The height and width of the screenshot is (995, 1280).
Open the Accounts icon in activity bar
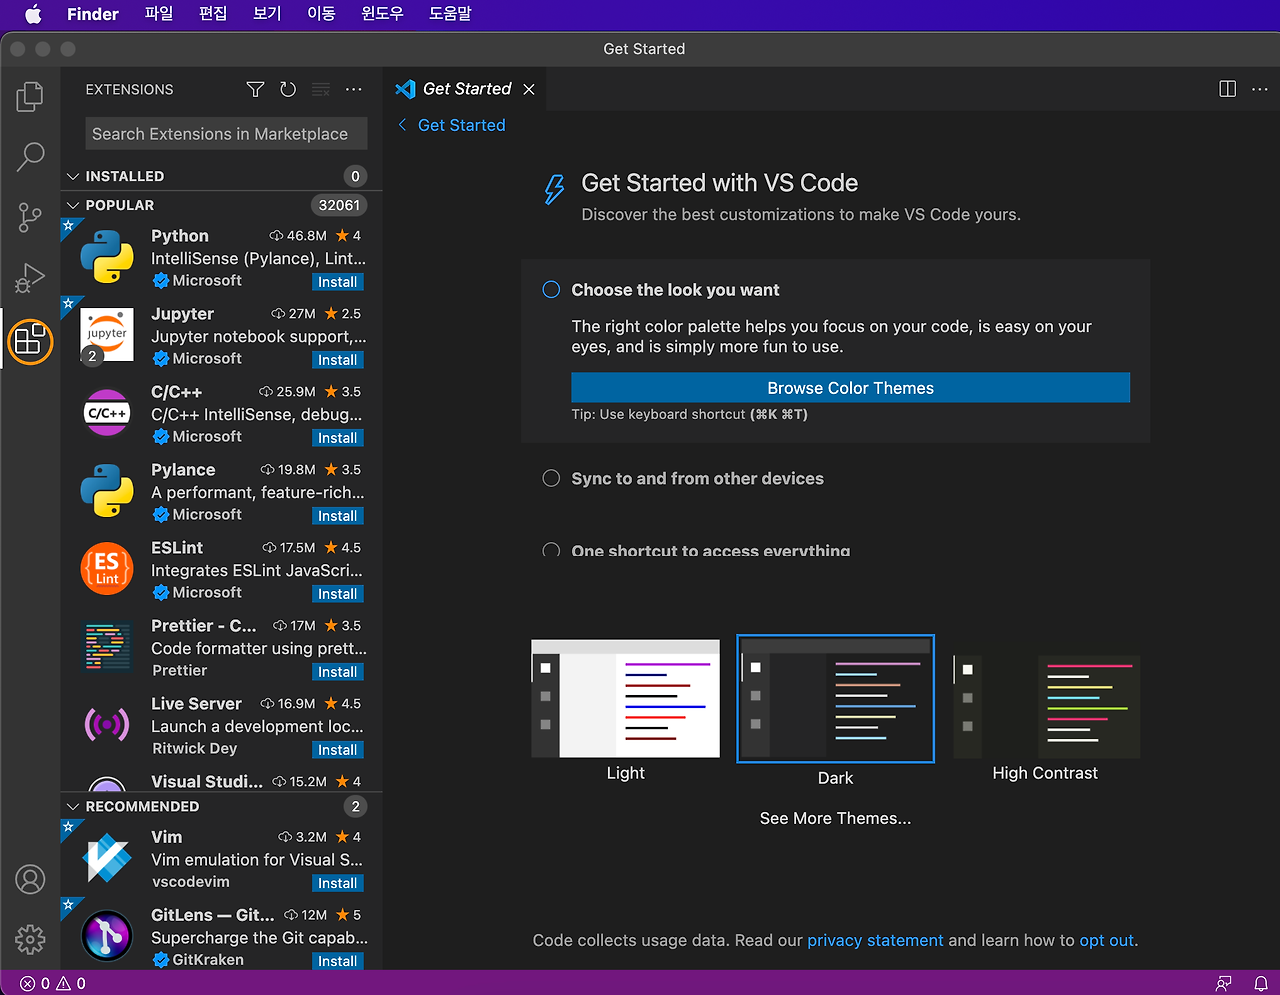[x=30, y=879]
